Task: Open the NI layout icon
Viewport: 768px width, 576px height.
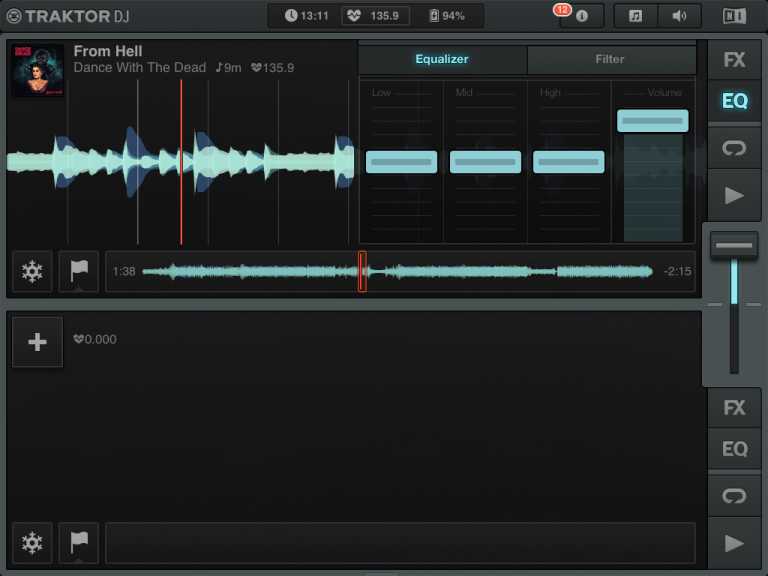Action: tap(735, 16)
